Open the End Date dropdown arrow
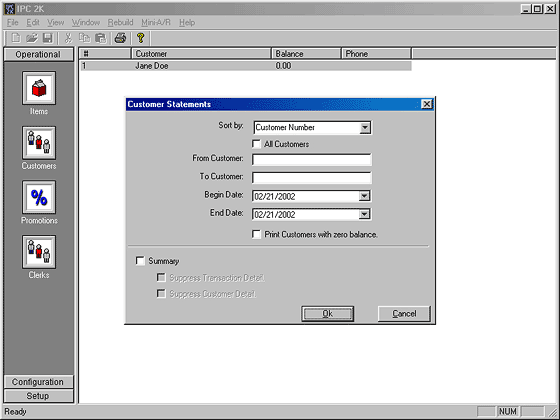This screenshot has height=420, width=560. tap(364, 214)
